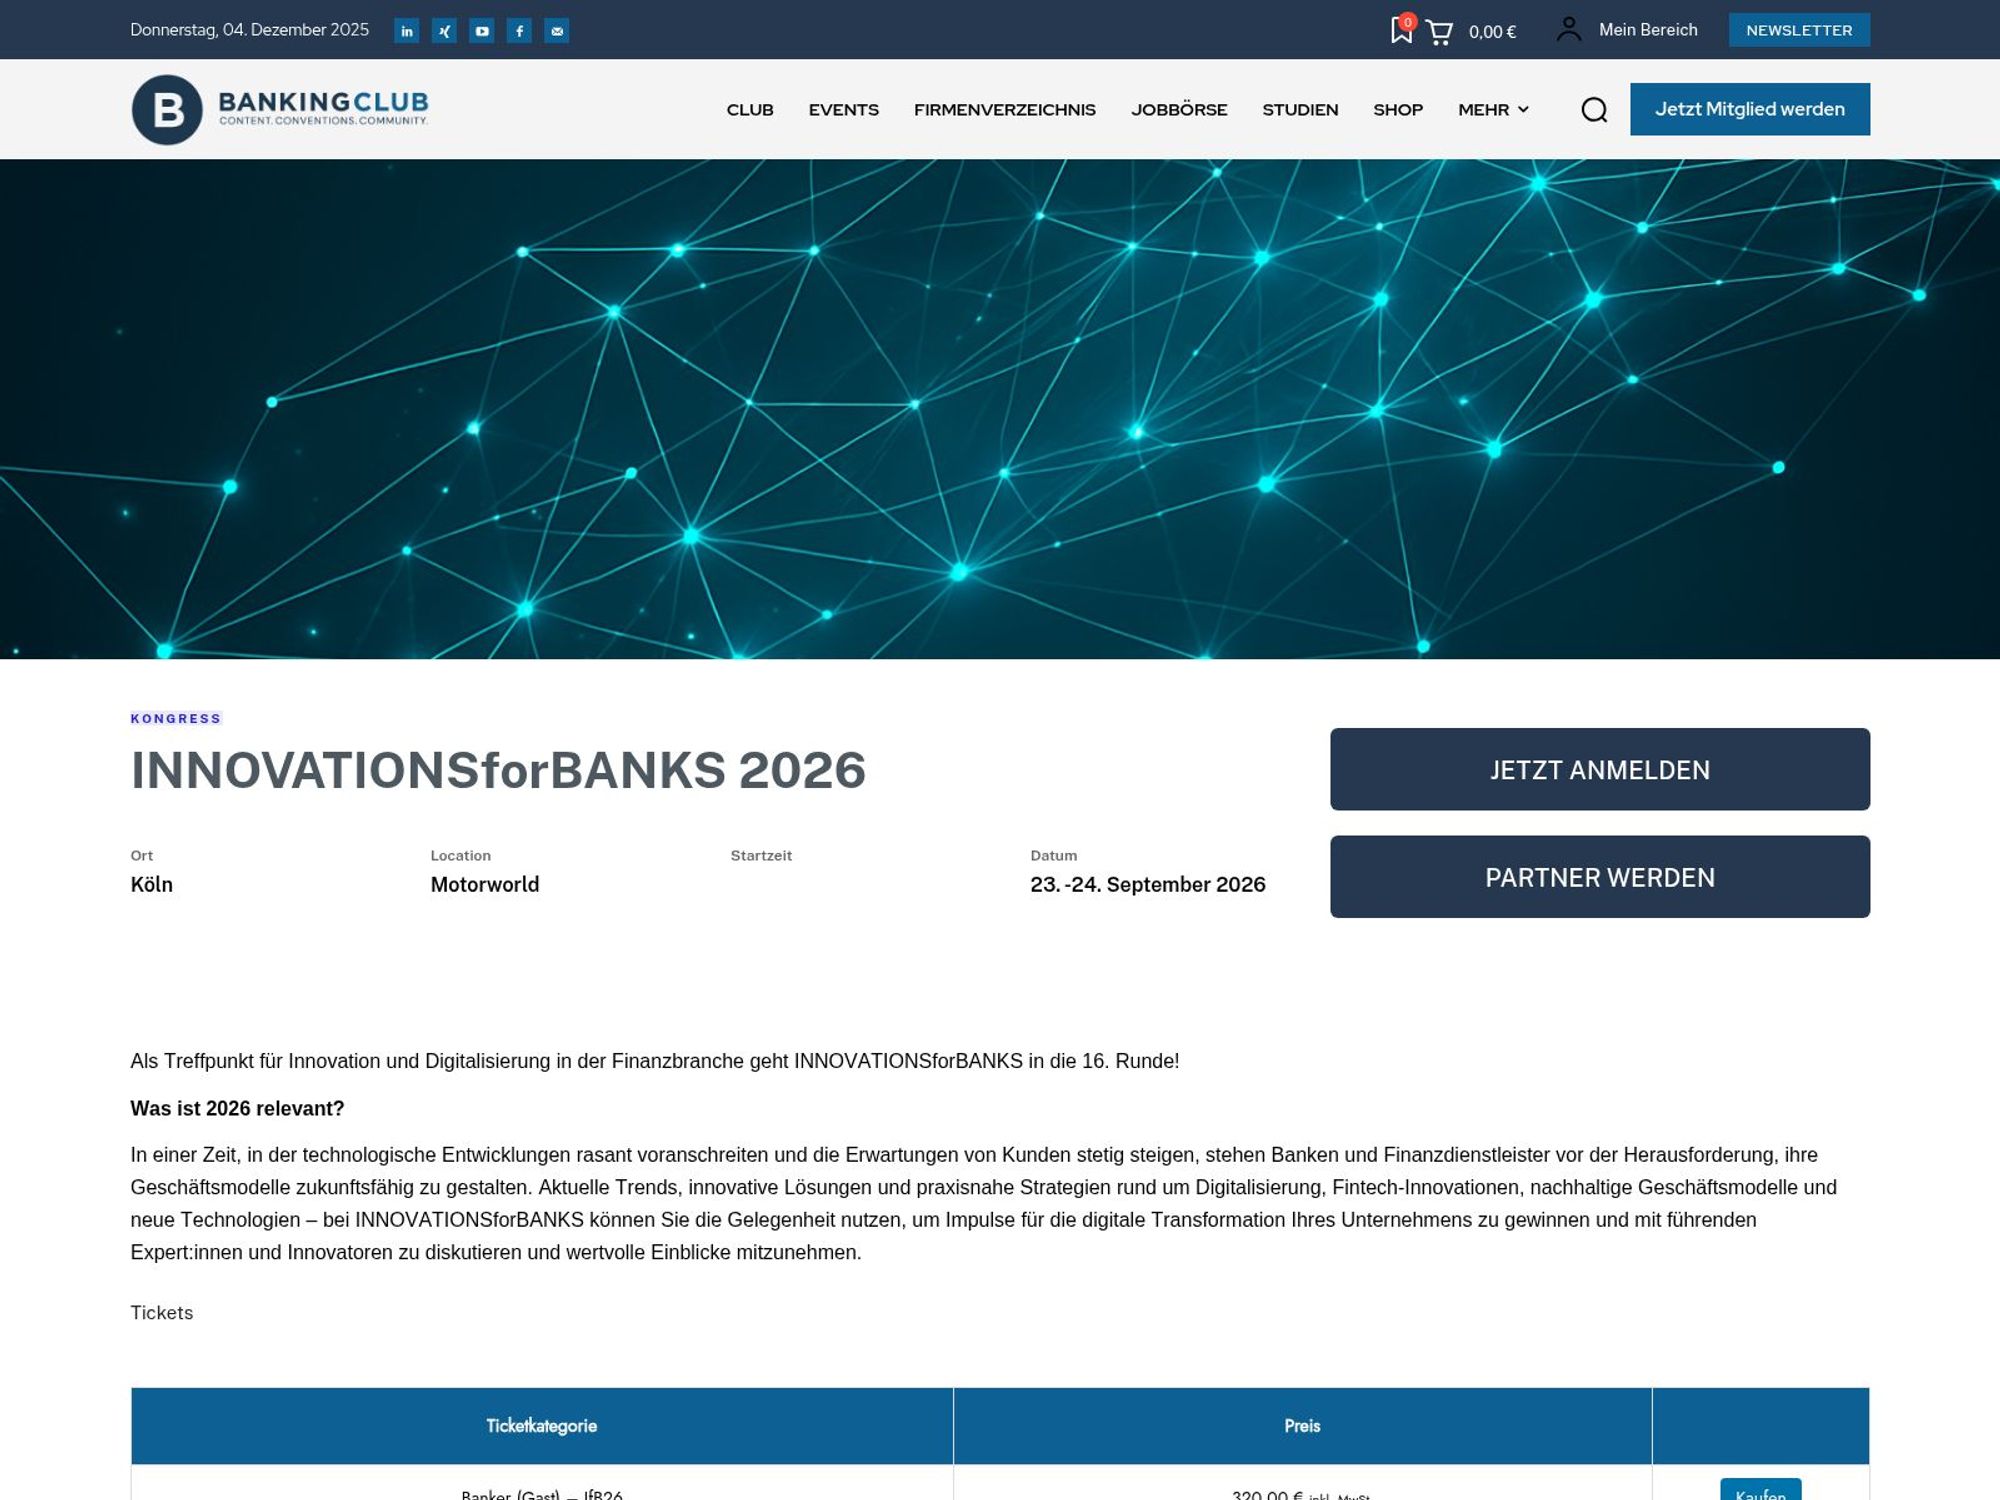This screenshot has width=2000, height=1500.
Task: Open the STUDIEN page
Action: tap(1300, 110)
